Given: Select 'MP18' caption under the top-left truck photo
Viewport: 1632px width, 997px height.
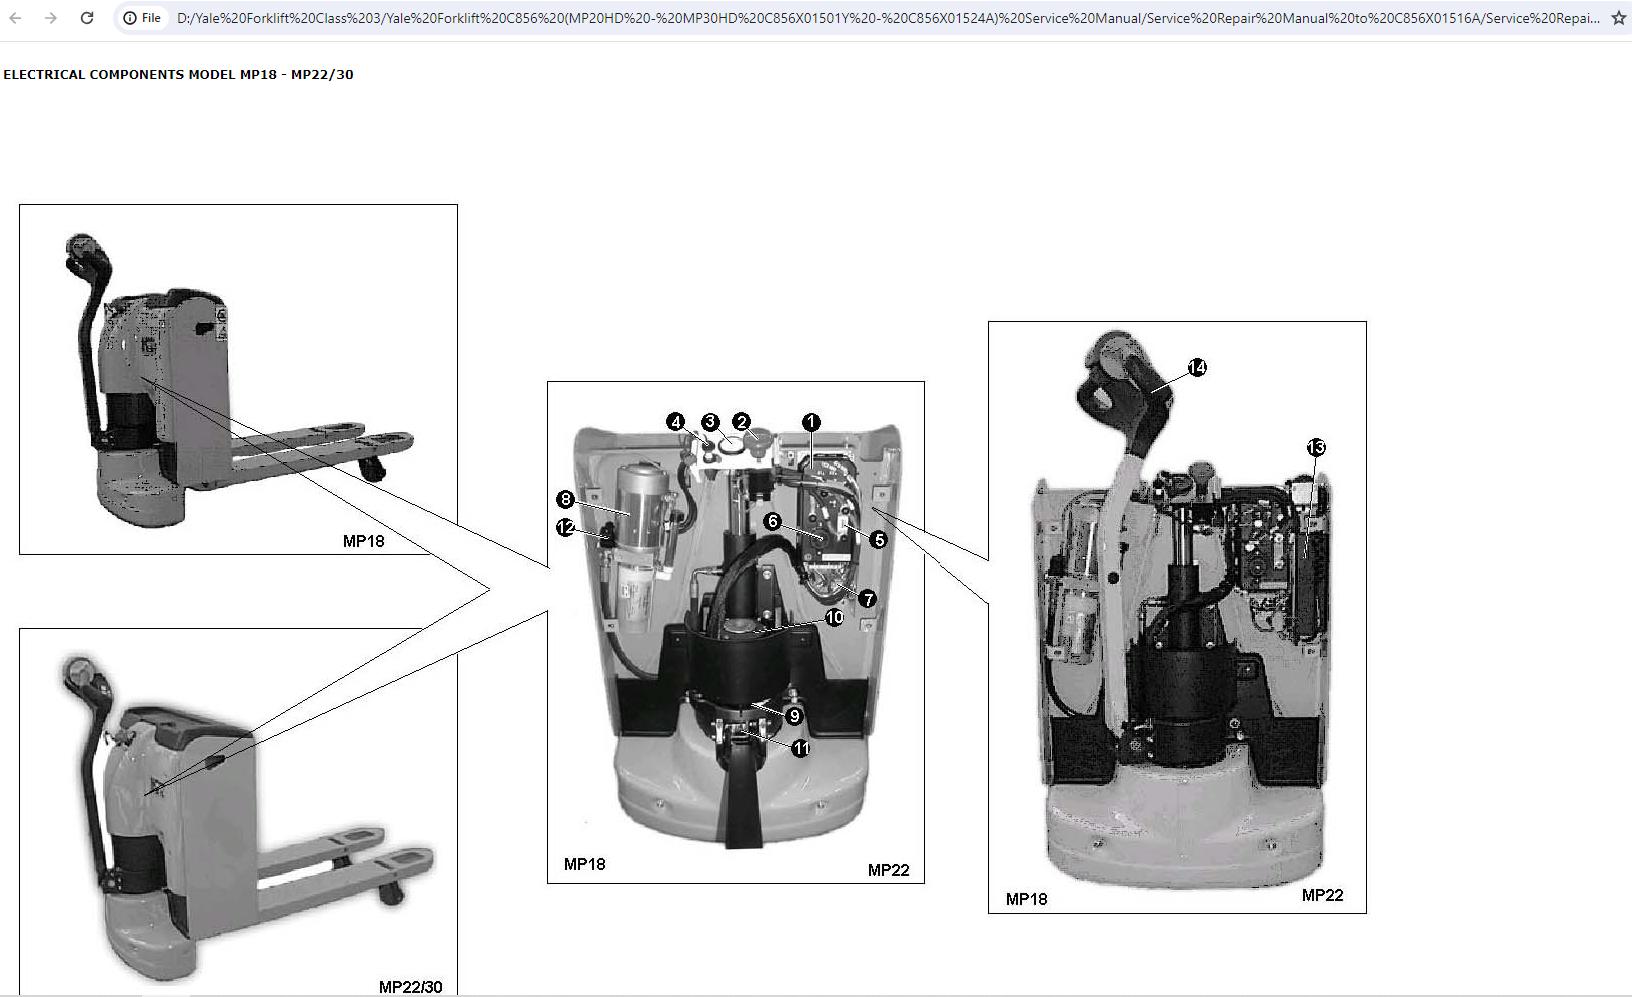Looking at the screenshot, I should [x=363, y=541].
